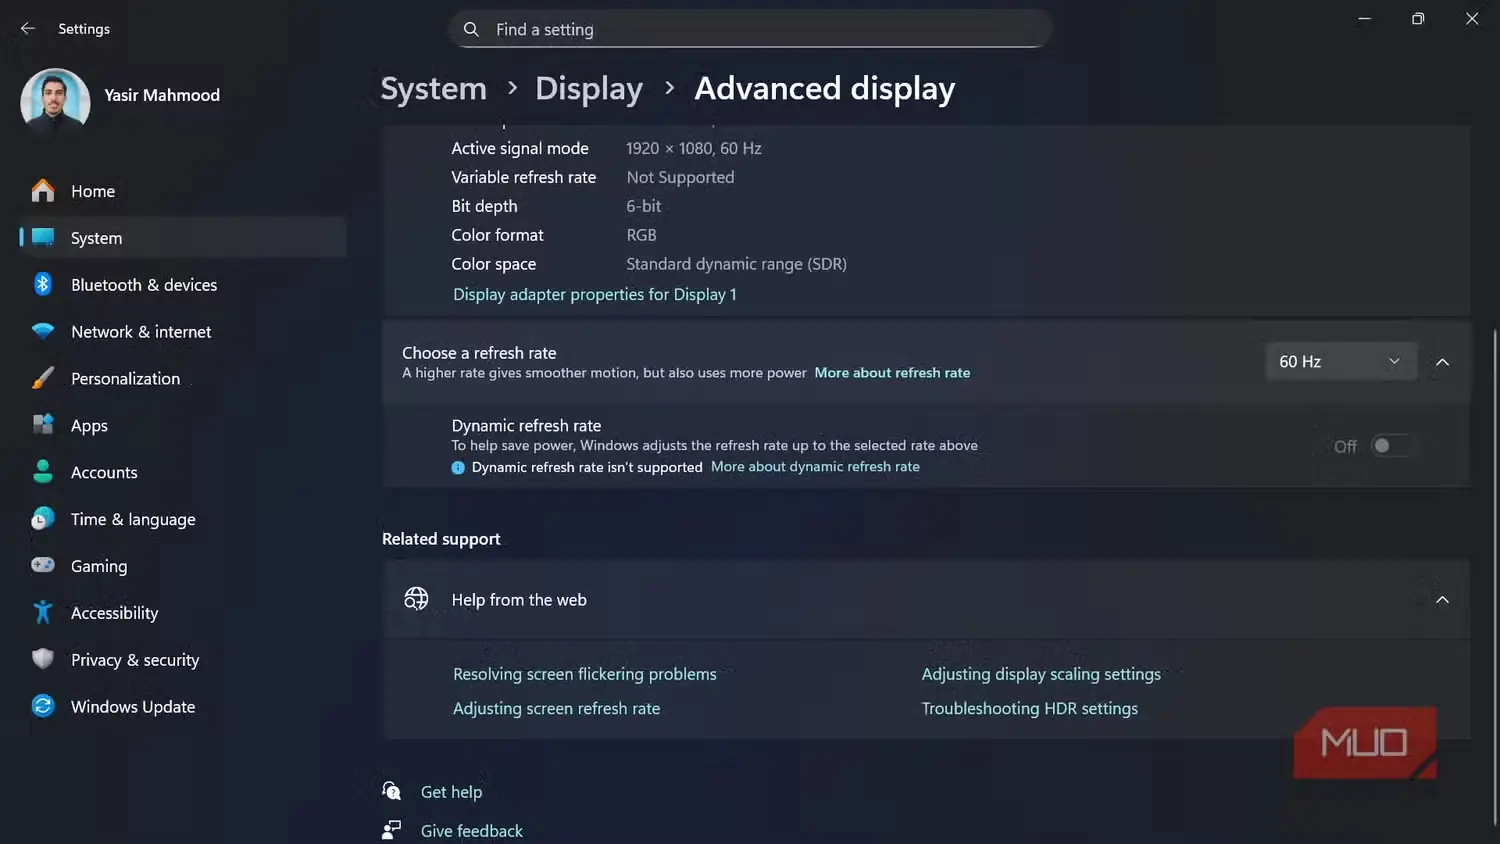This screenshot has height=844, width=1500.
Task: Click the Accessibility figure icon
Action: point(43,612)
